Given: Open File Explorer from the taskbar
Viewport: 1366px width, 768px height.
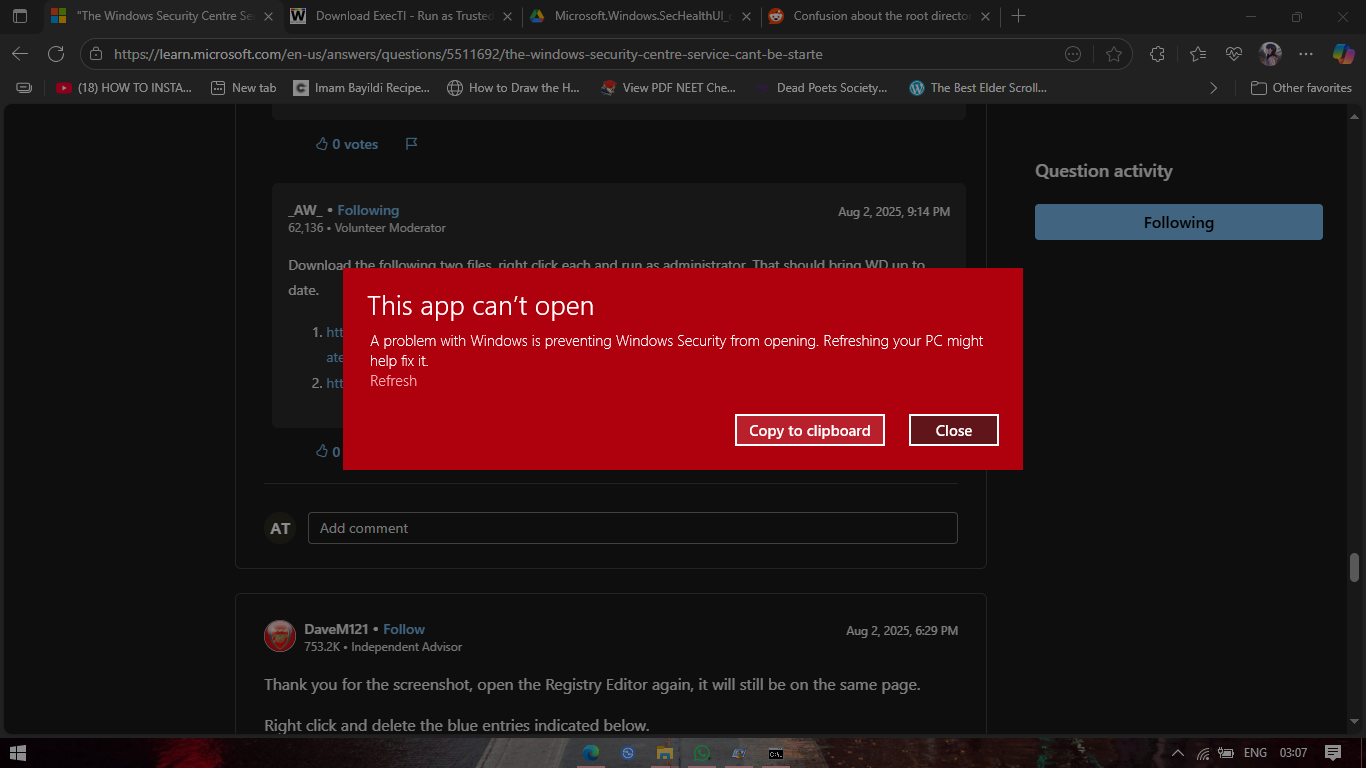Looking at the screenshot, I should coord(665,753).
